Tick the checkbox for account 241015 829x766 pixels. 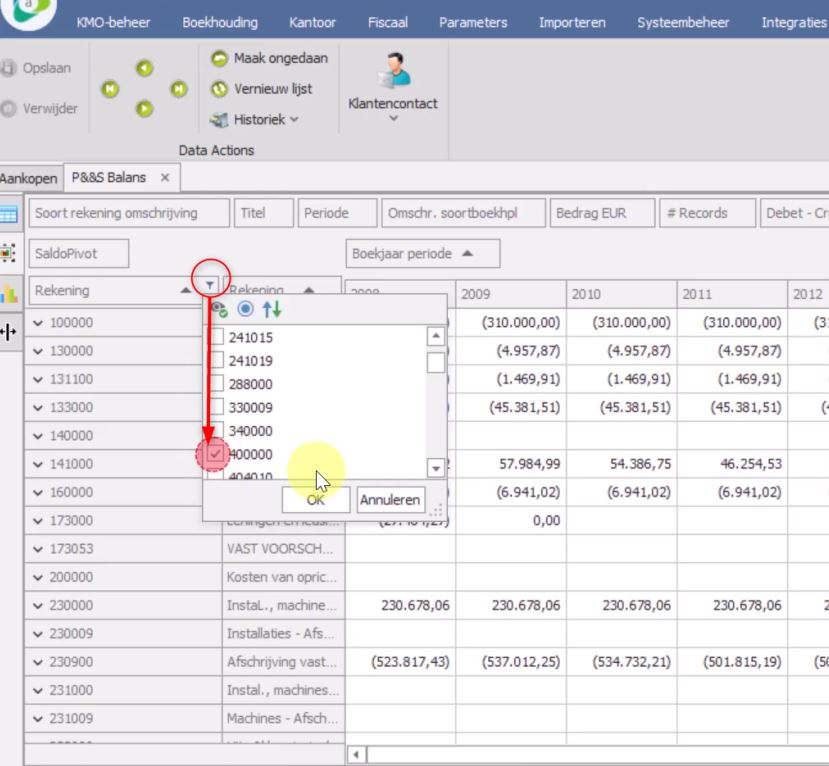tap(217, 337)
